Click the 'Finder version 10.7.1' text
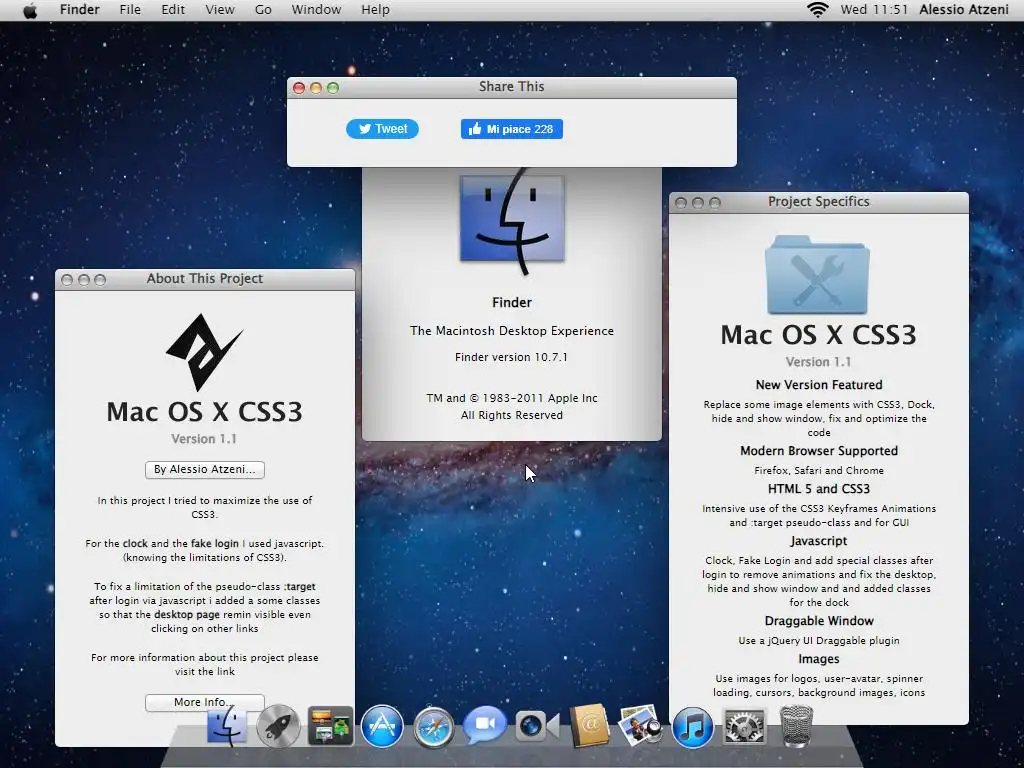The height and width of the screenshot is (768, 1024). click(x=511, y=357)
